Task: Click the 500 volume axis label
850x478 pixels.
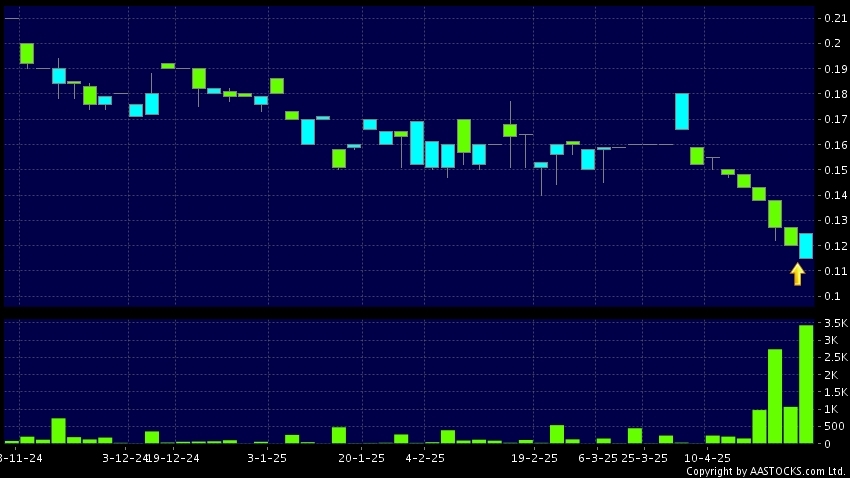Action: (x=834, y=427)
